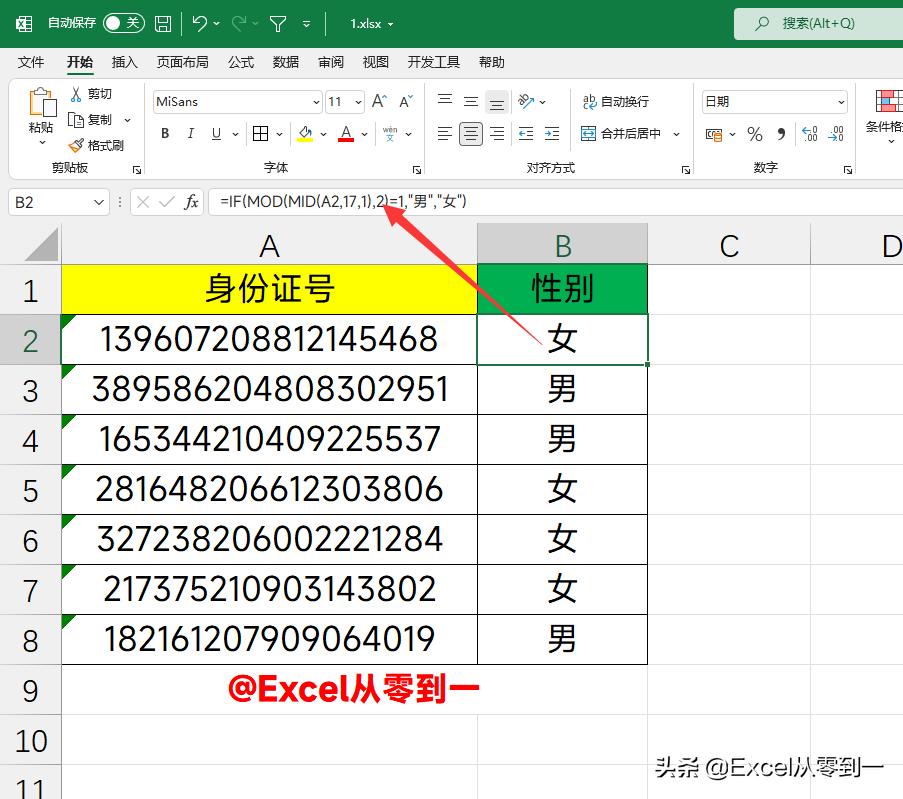
Task: Open the 文件 menu
Action: [31, 62]
